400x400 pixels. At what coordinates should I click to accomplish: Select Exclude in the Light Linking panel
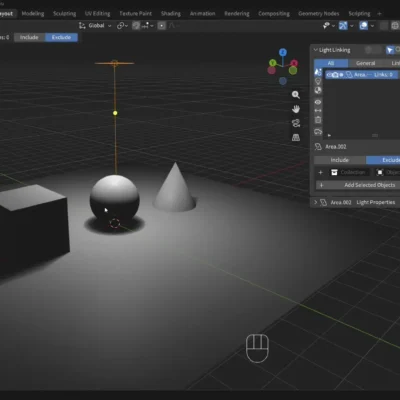tap(383, 160)
